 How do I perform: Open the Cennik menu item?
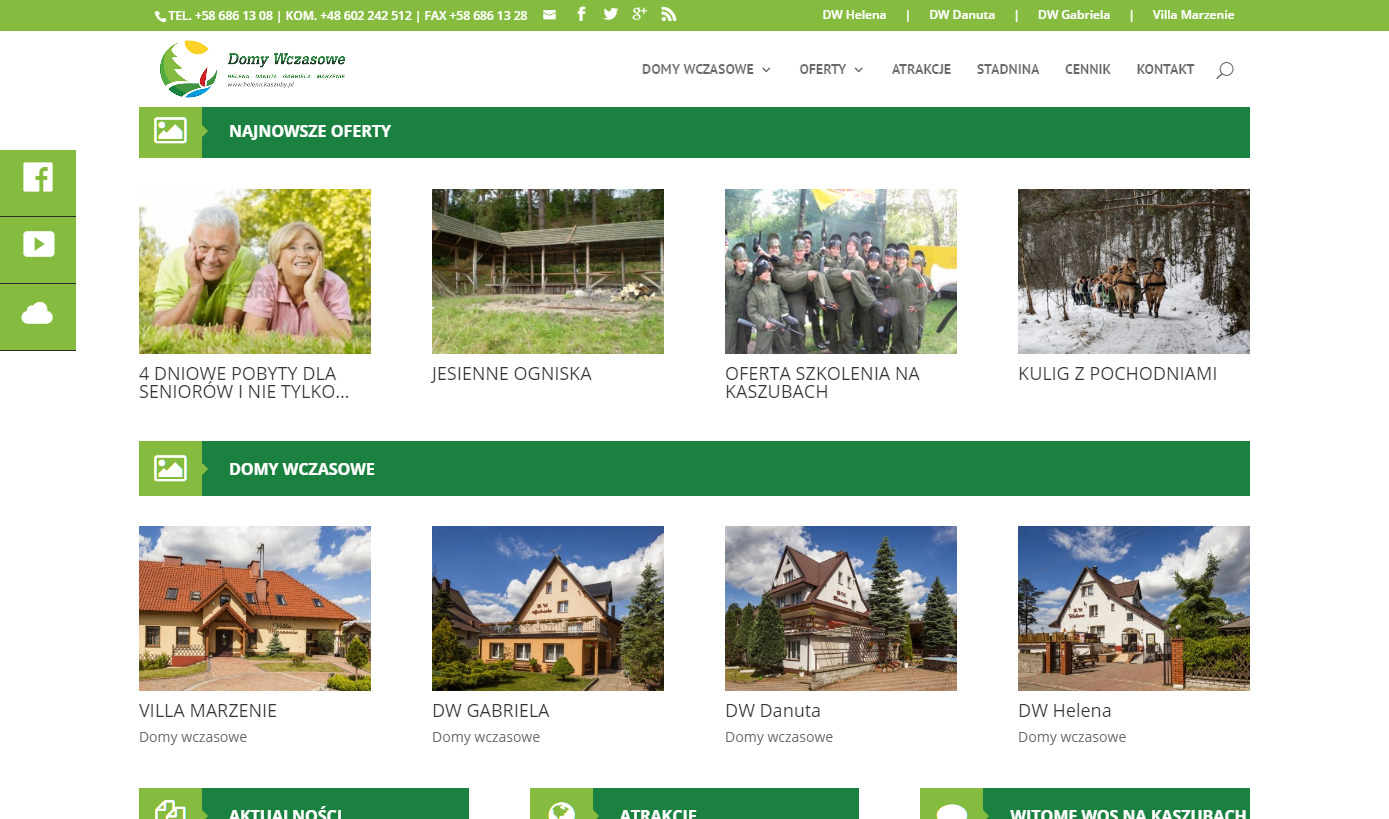point(1087,70)
